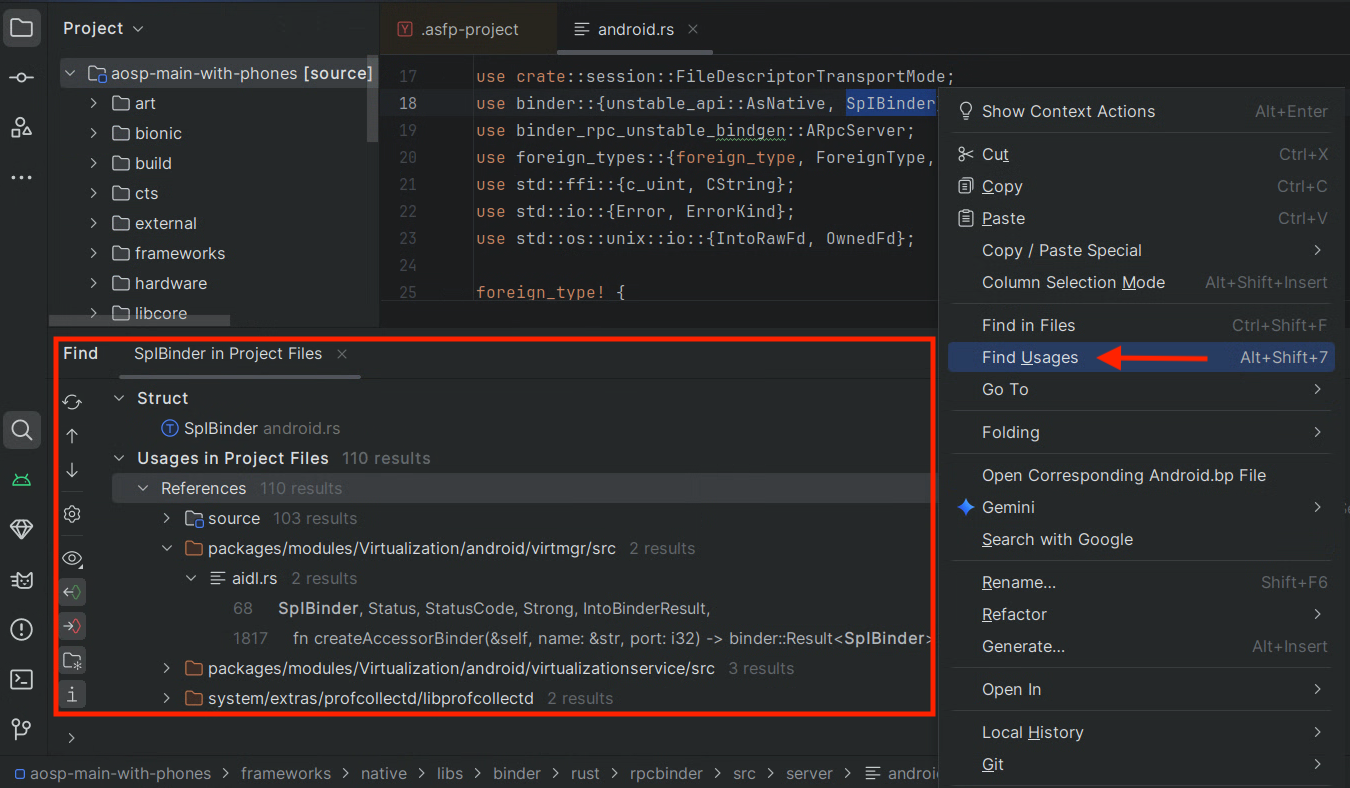This screenshot has width=1350, height=788.
Task: Navigate via the rpcbinder breadcrumb
Action: [x=666, y=772]
